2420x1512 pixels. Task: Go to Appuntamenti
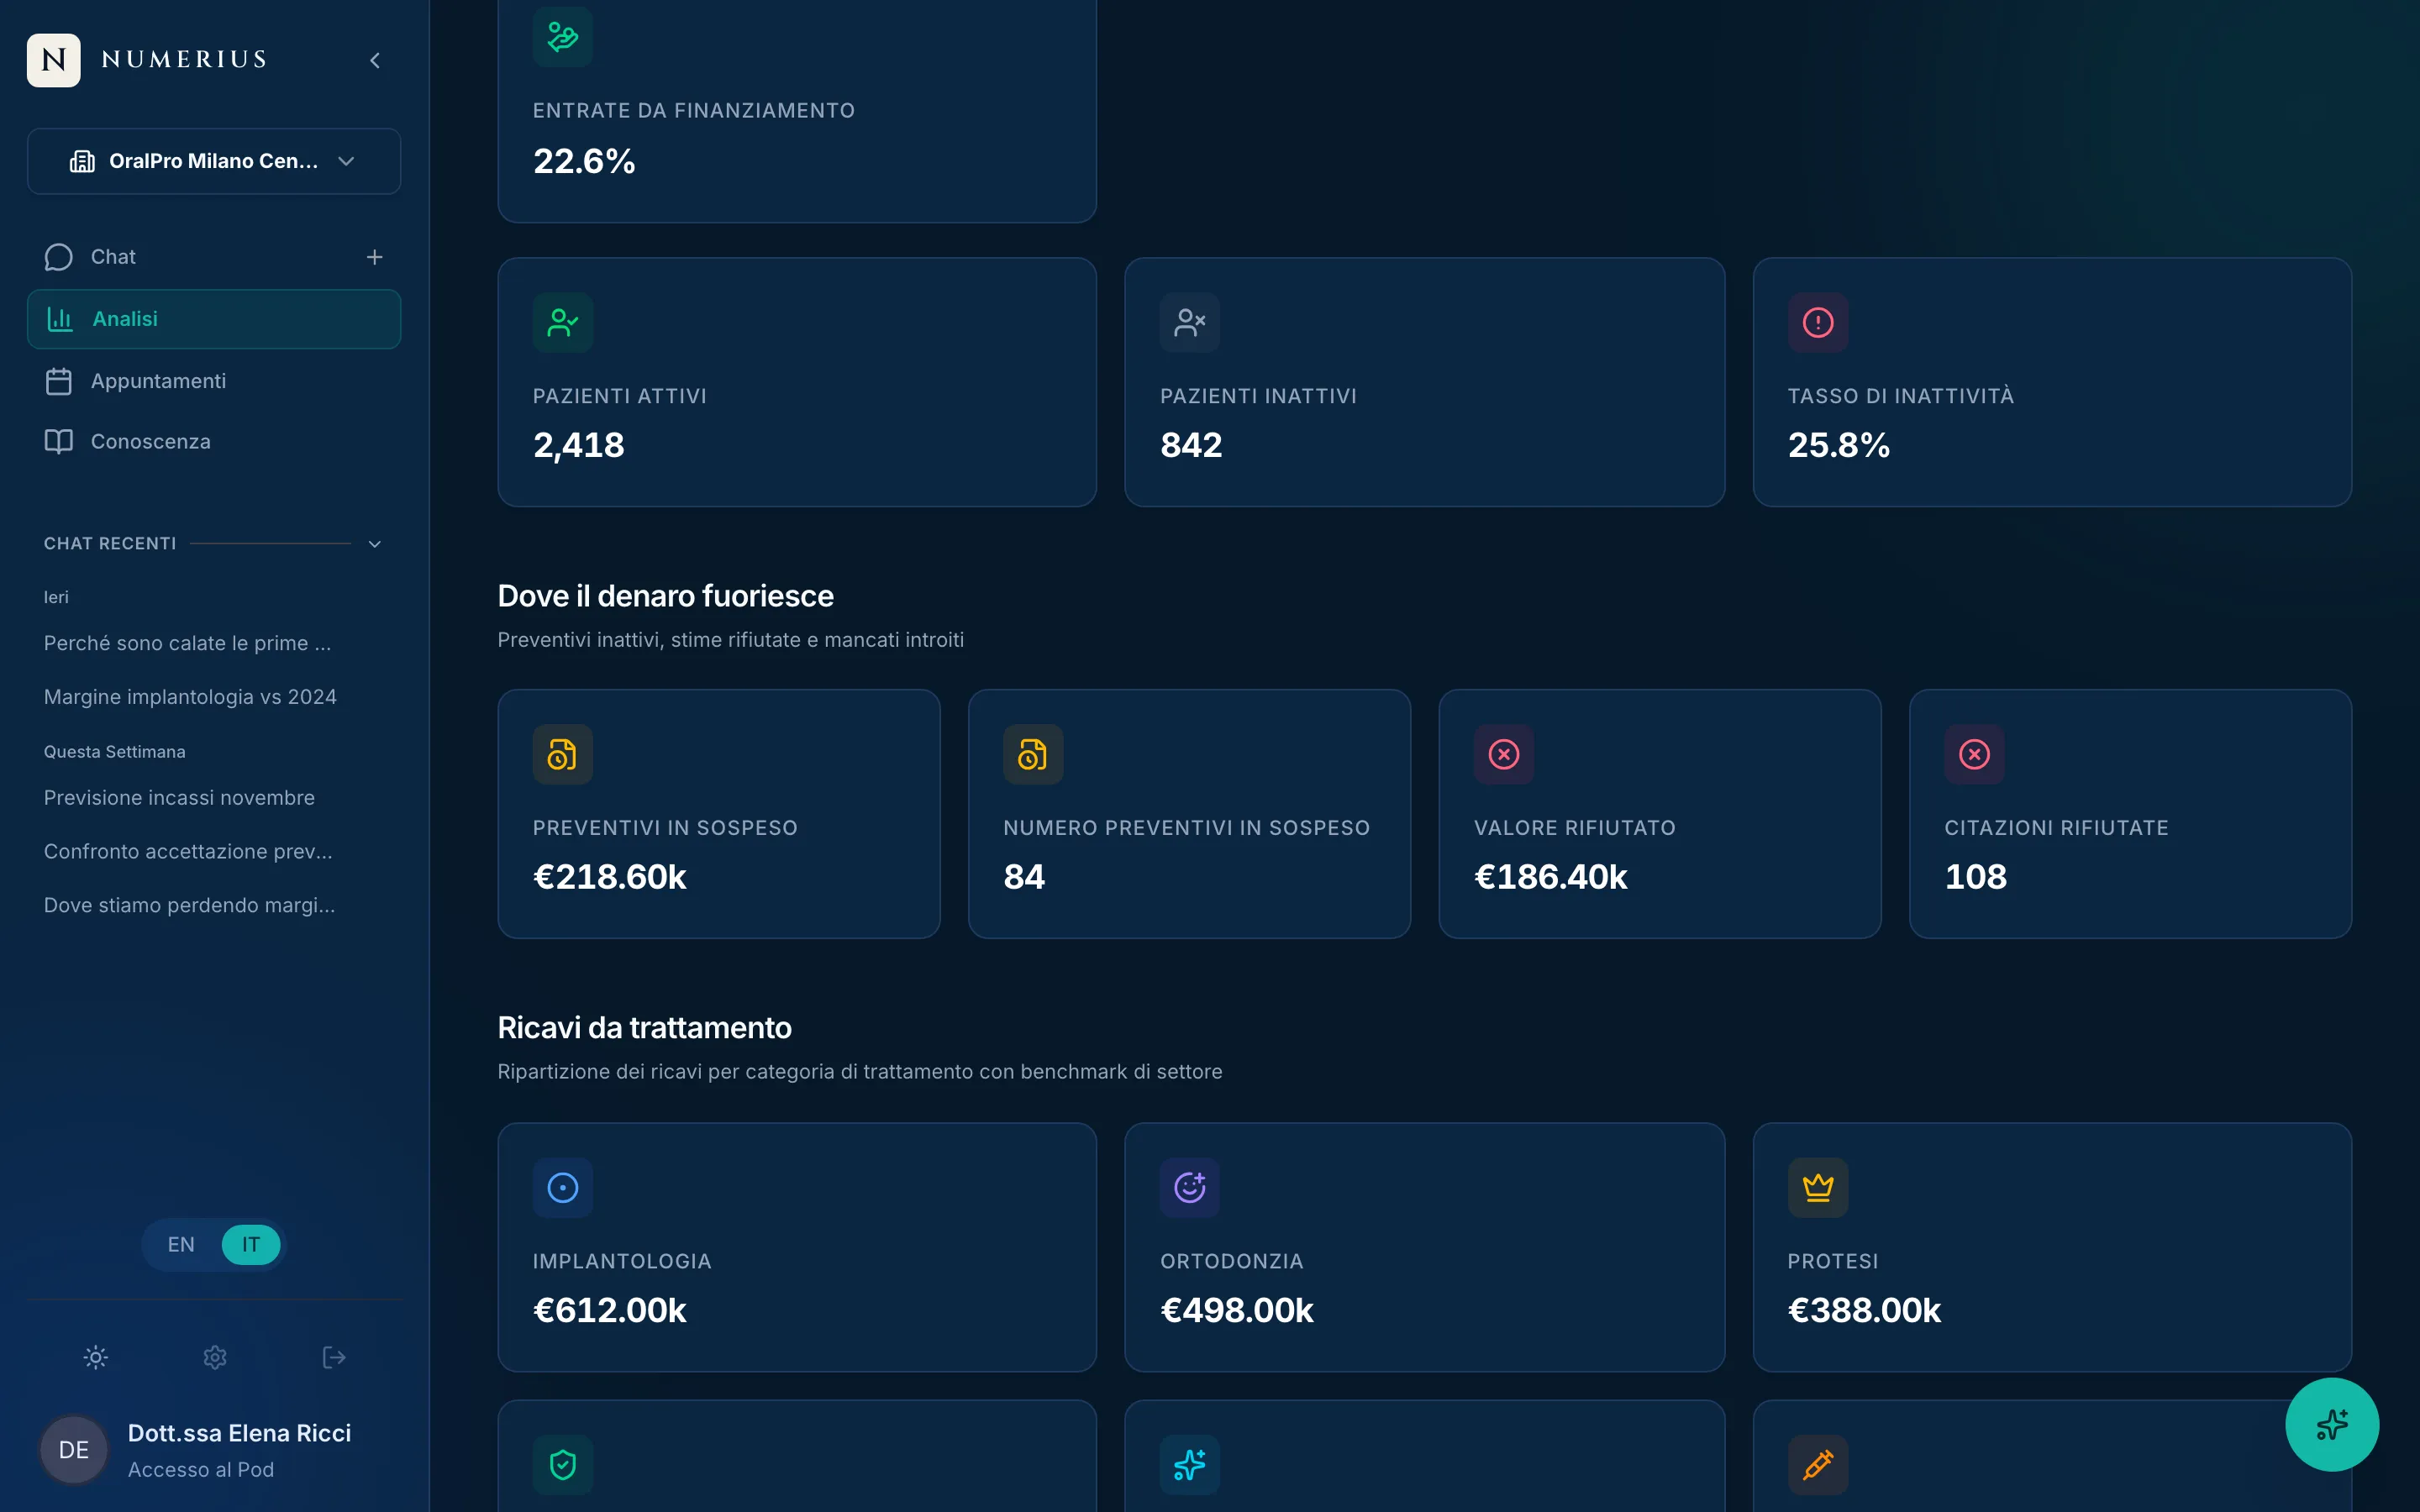pos(214,381)
